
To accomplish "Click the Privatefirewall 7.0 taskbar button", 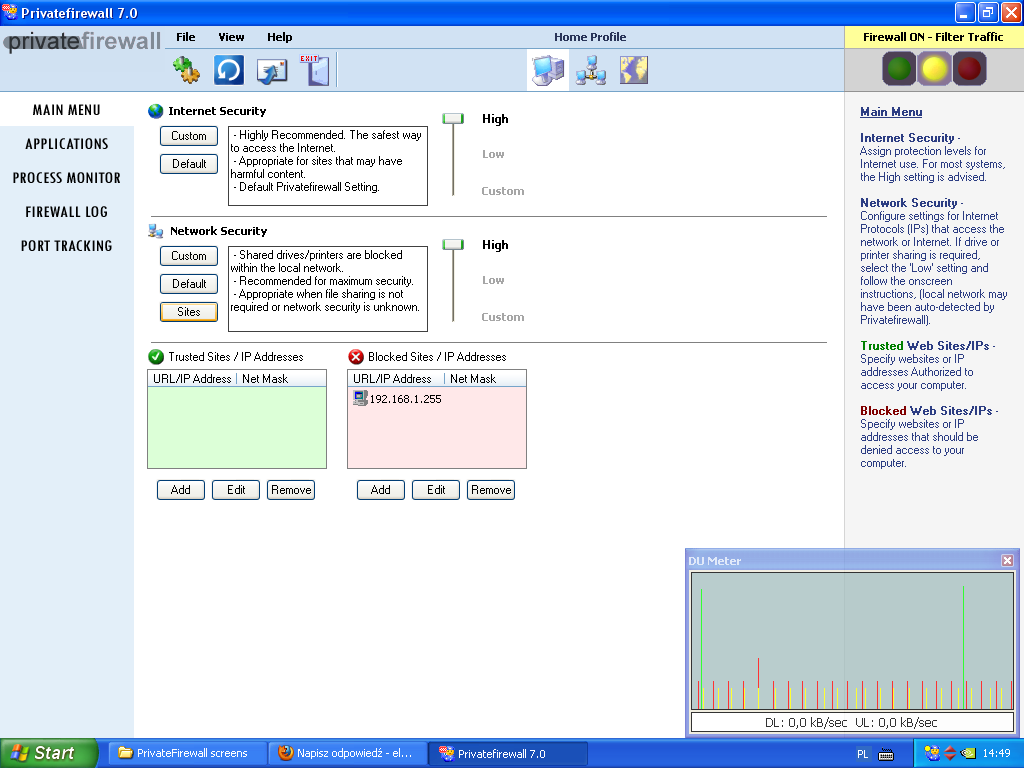I will [x=508, y=753].
